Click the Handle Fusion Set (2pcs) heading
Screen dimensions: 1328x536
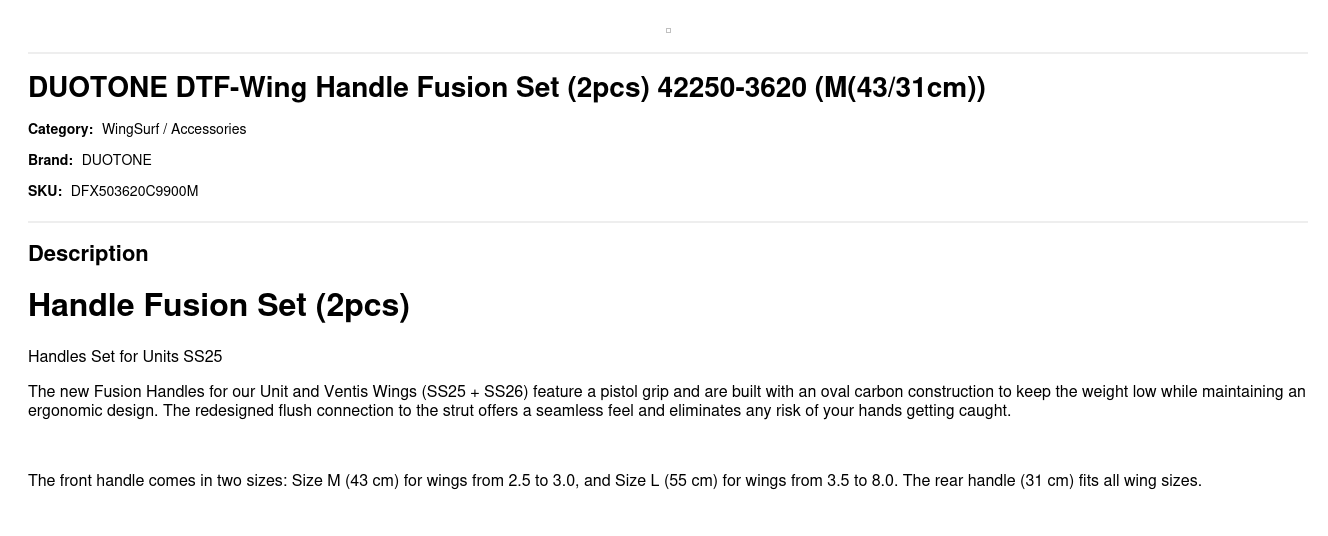pos(219,305)
